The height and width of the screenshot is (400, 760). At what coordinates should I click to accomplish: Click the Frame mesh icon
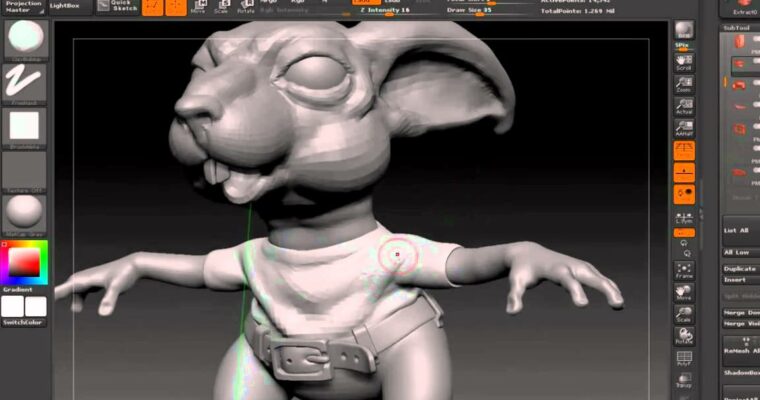(x=684, y=271)
